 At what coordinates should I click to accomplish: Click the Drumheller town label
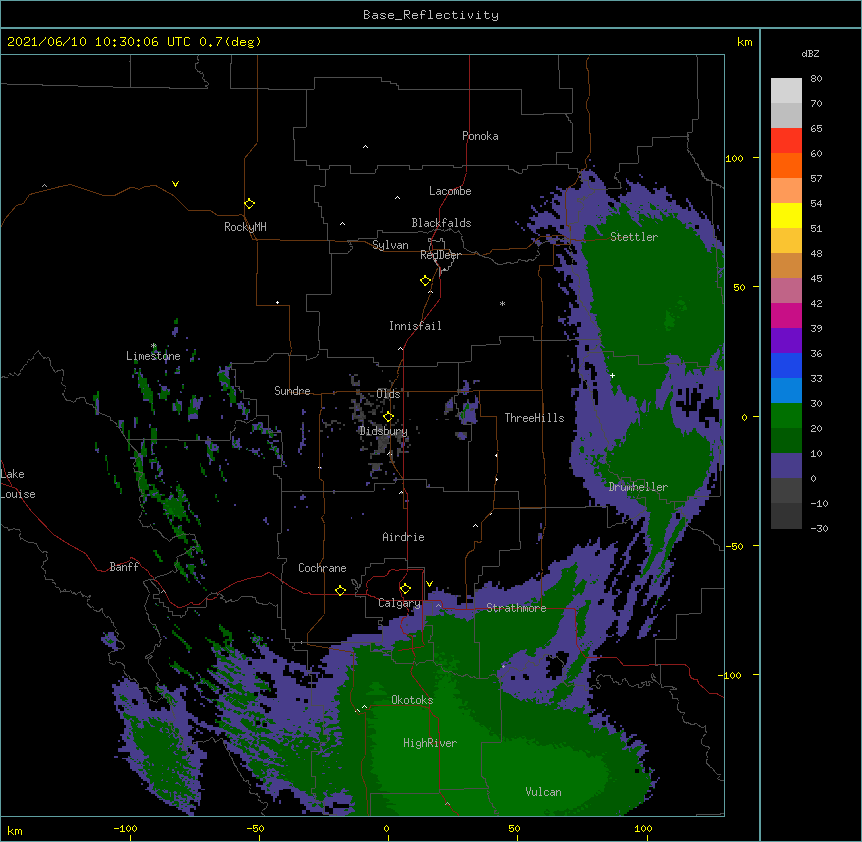[638, 487]
